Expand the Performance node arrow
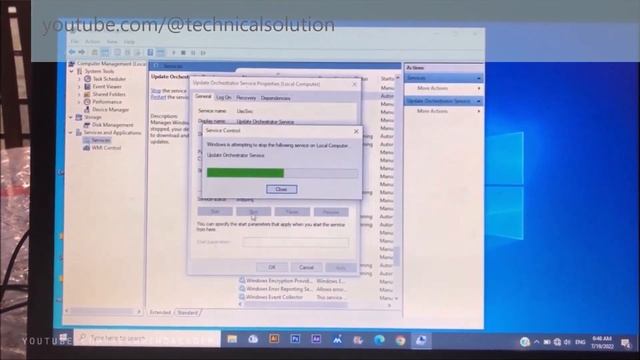This screenshot has height=360, width=640. [x=79, y=102]
